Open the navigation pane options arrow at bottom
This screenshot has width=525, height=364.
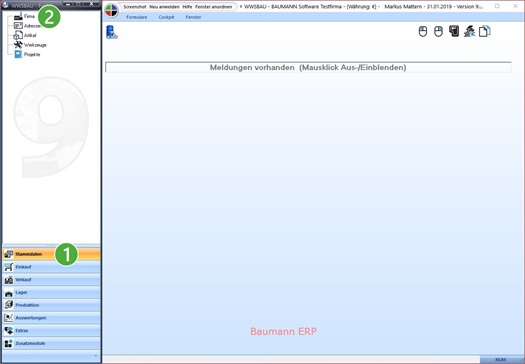click(x=96, y=356)
